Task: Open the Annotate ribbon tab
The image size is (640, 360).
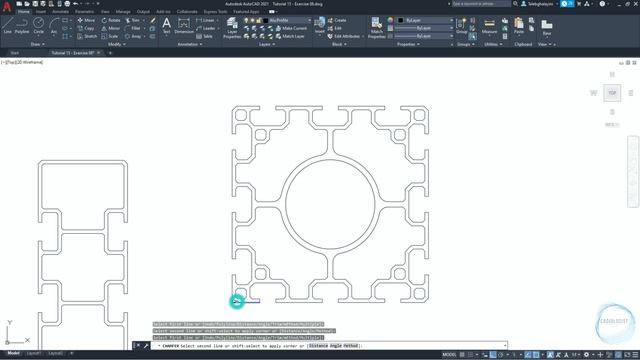Action: (60, 12)
